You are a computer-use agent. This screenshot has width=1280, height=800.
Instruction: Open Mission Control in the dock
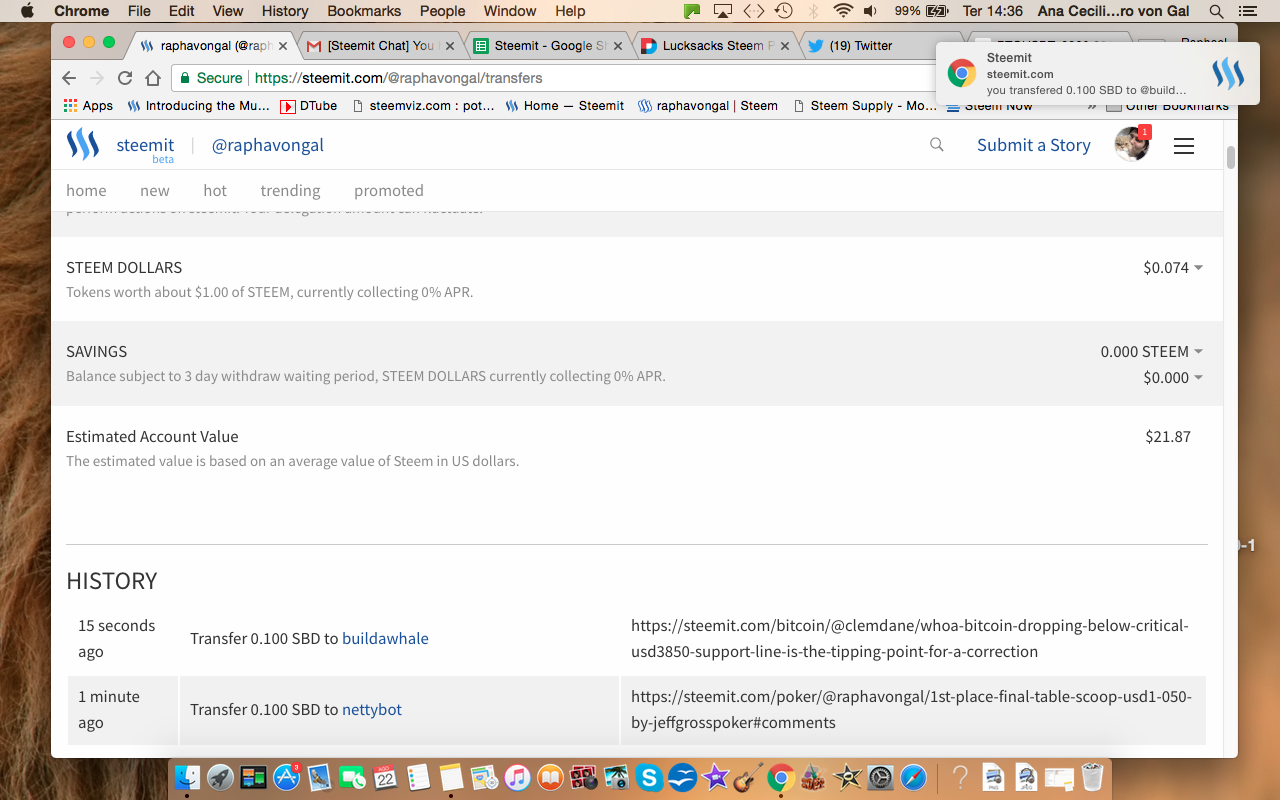click(x=254, y=776)
